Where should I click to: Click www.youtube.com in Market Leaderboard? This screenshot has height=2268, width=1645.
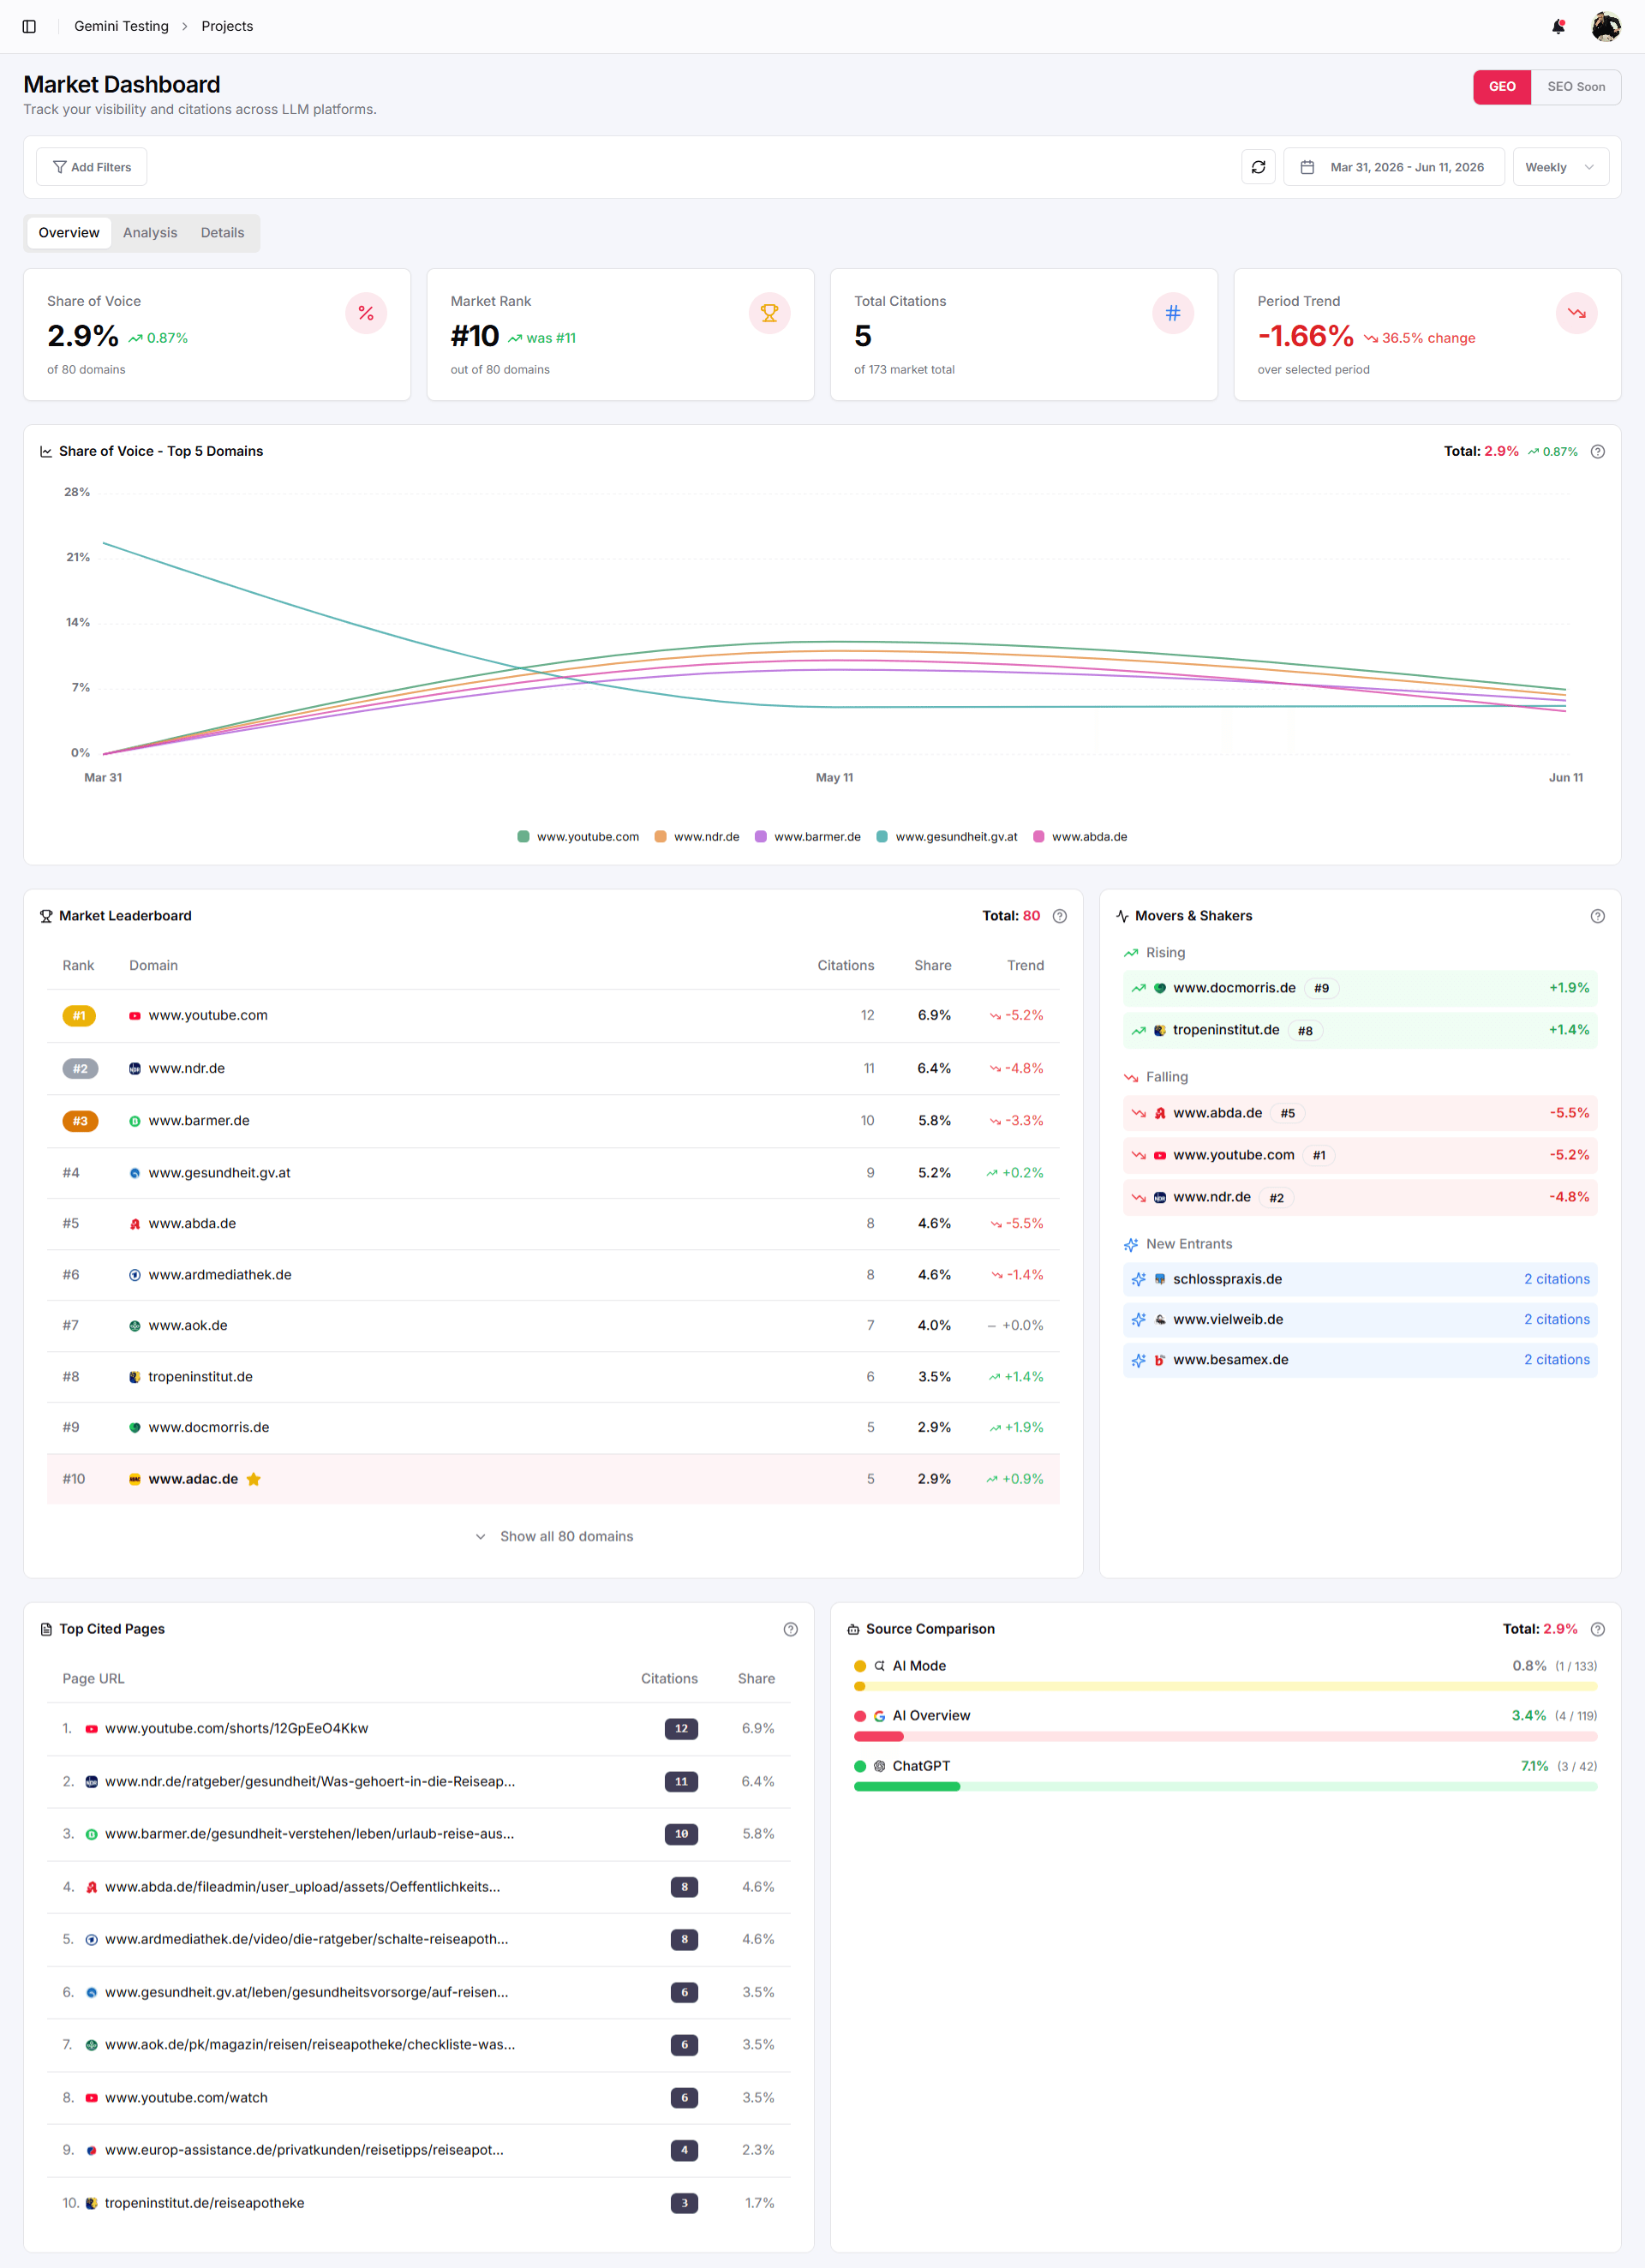pos(208,1015)
